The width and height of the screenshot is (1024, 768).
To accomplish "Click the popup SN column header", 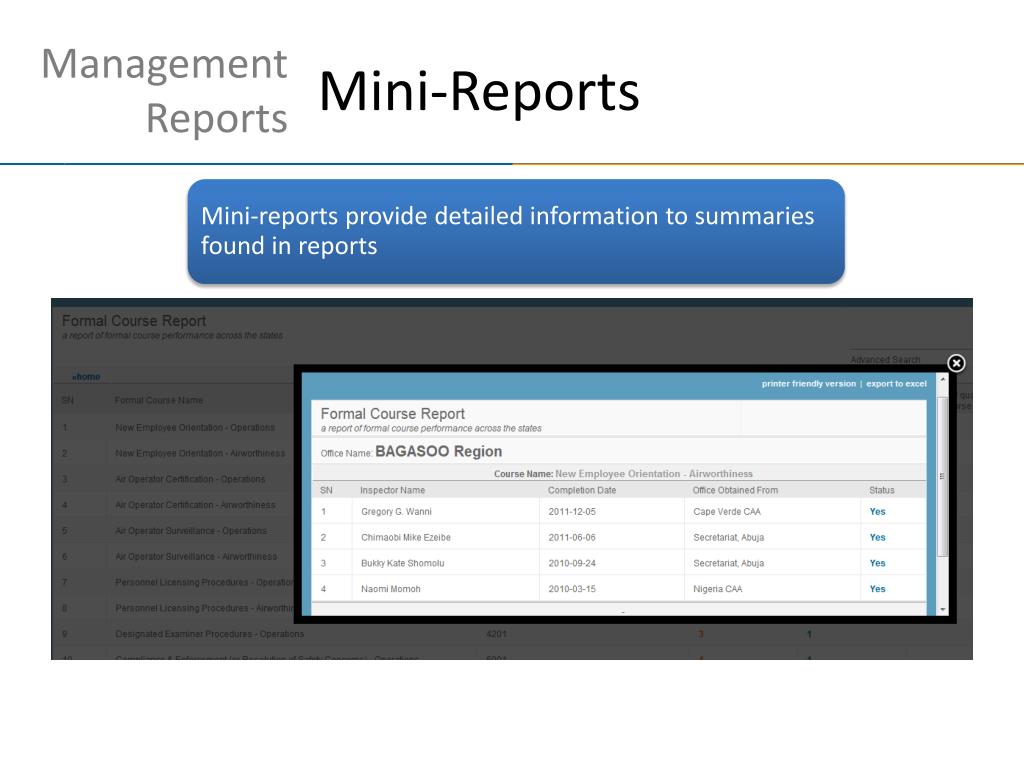I will [x=326, y=490].
